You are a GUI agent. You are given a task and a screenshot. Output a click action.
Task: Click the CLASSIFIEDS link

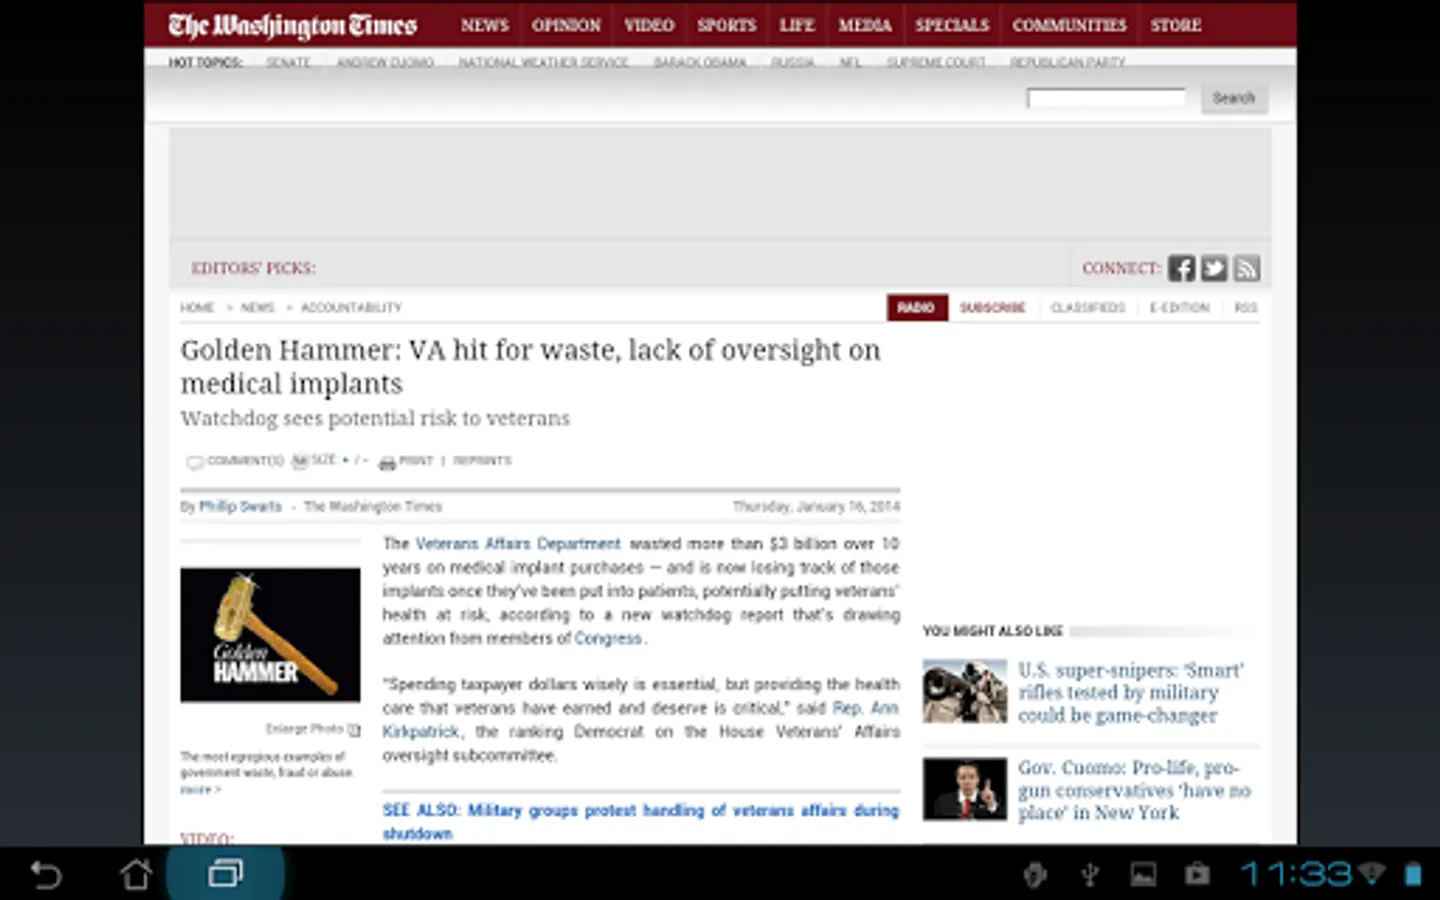pyautogui.click(x=1088, y=307)
